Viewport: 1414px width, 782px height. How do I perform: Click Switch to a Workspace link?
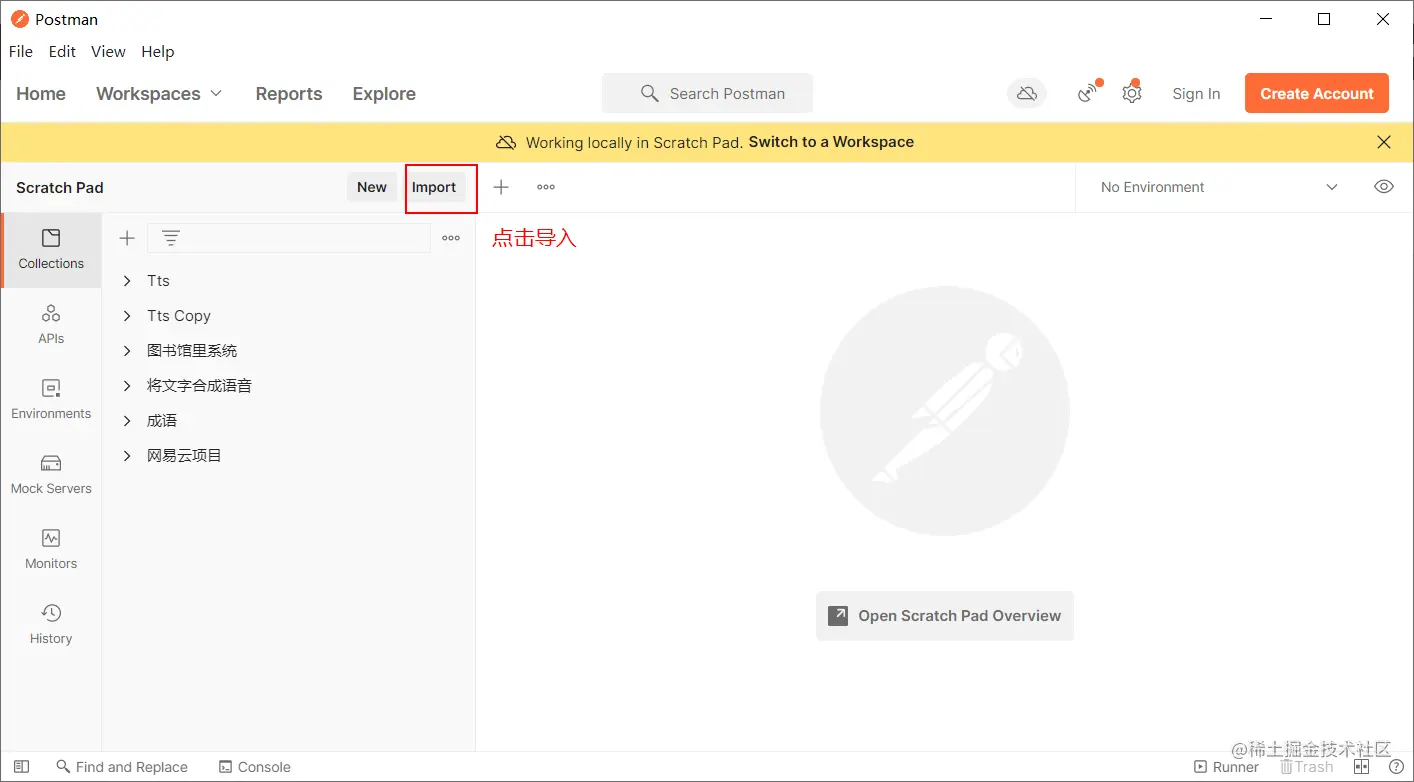pyautogui.click(x=831, y=142)
